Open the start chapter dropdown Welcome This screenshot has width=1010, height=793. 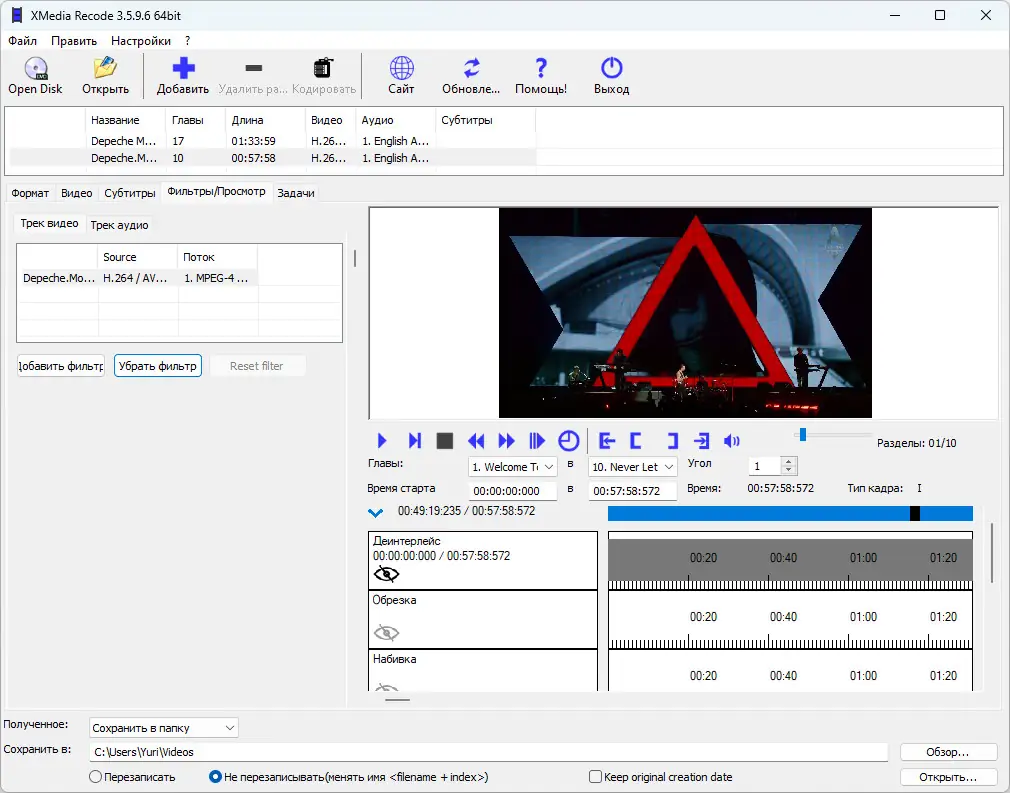coord(512,467)
